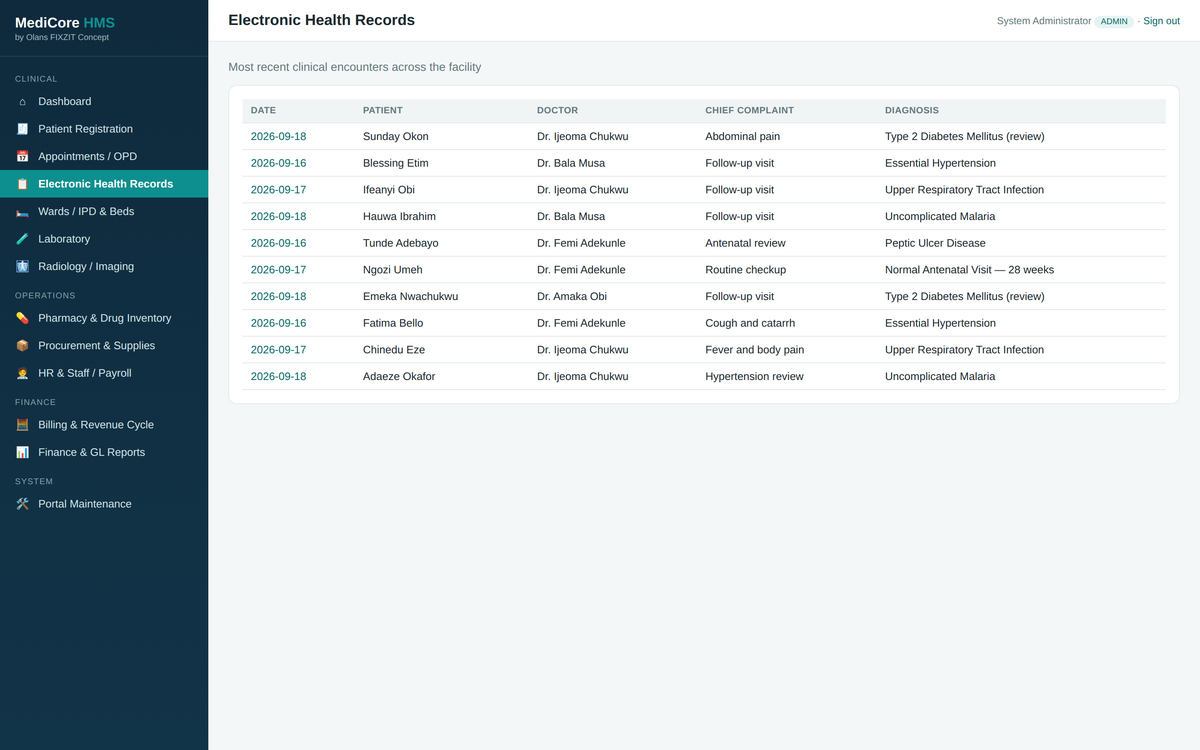Image resolution: width=1200 pixels, height=750 pixels.
Task: Click Dr. Amaka Obi in doctor column
Action: [x=572, y=296]
